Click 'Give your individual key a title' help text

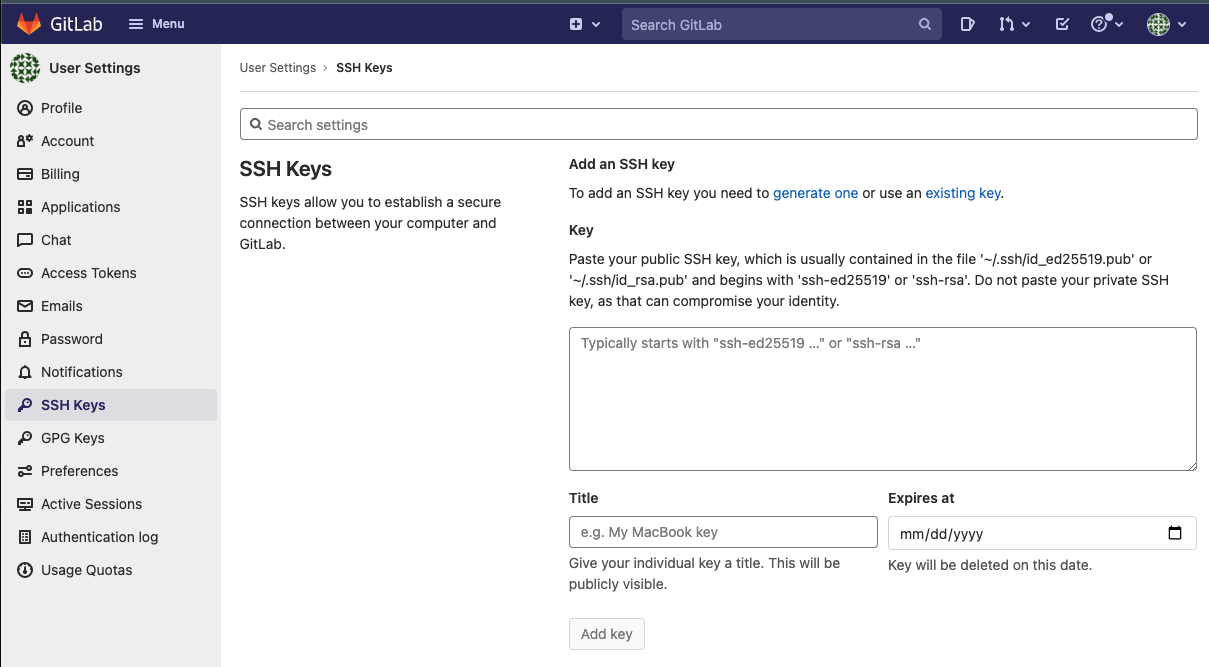(705, 574)
